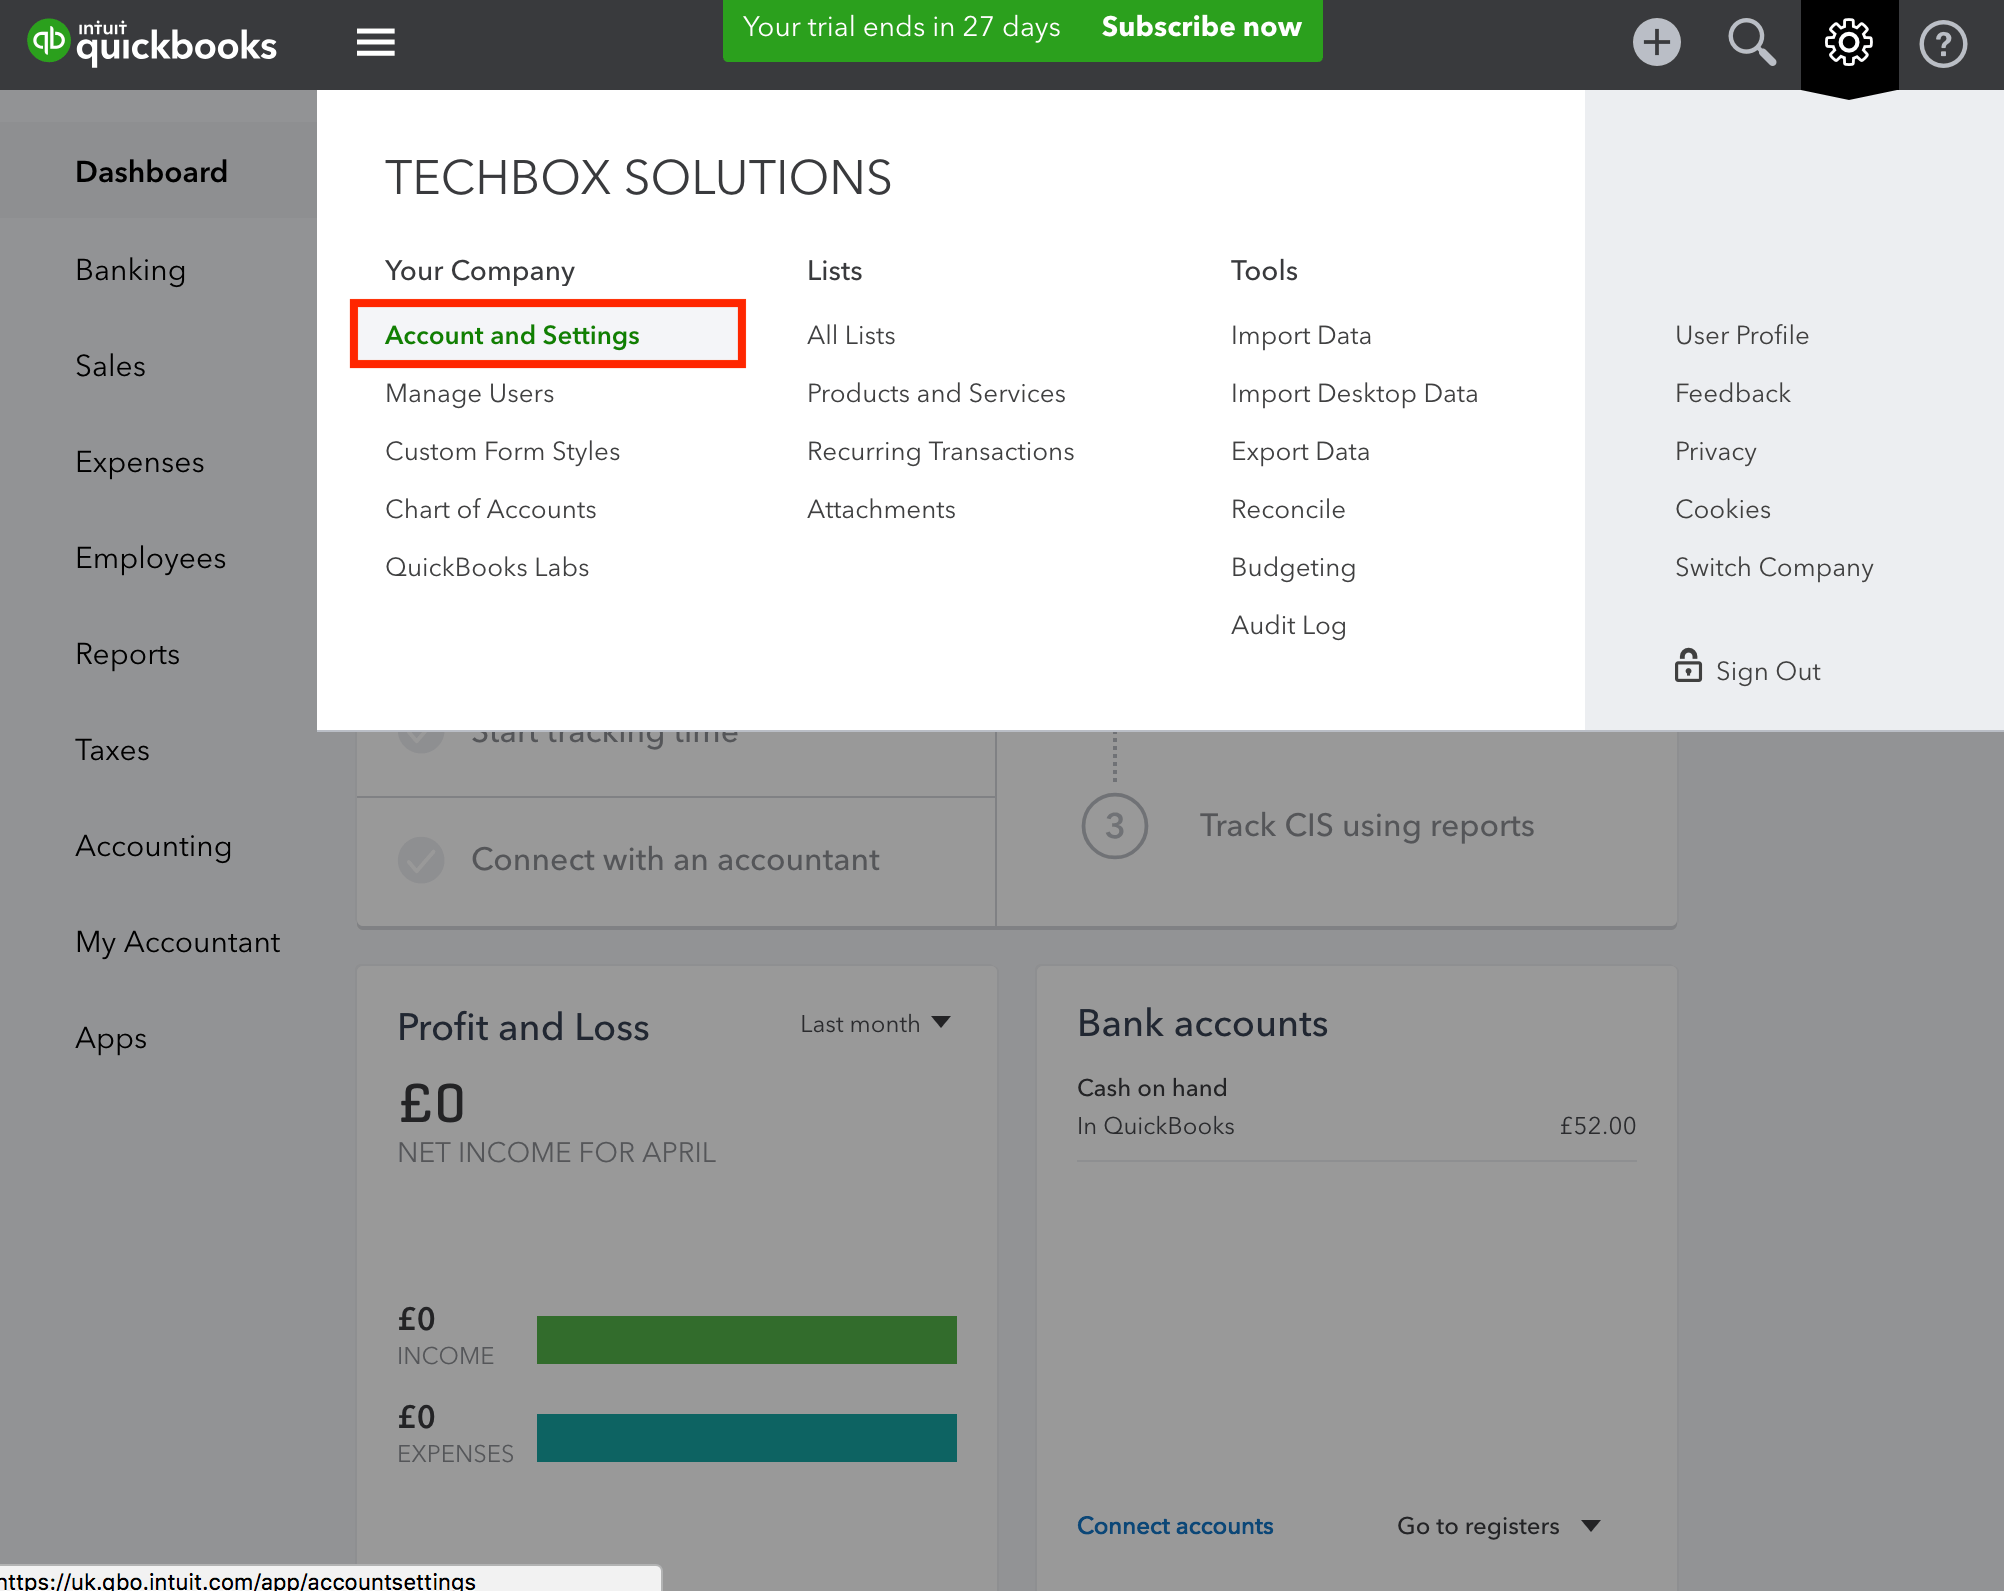Expand the Last month period dropdown

point(875,1024)
